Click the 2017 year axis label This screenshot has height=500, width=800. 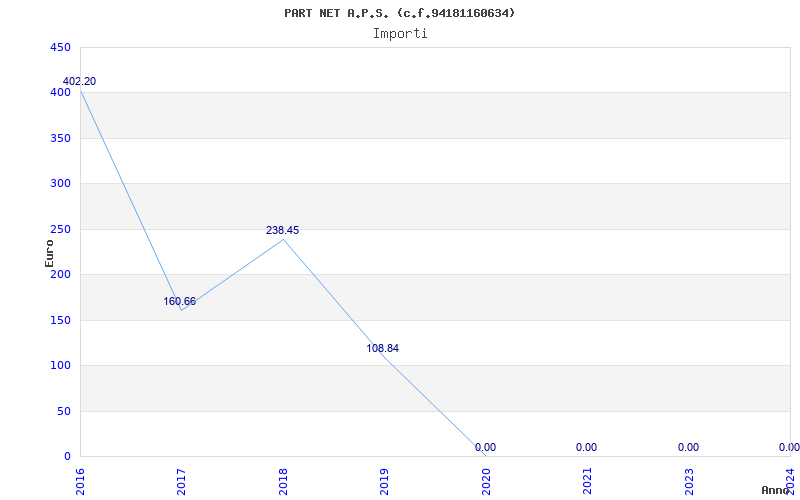pyautogui.click(x=182, y=480)
